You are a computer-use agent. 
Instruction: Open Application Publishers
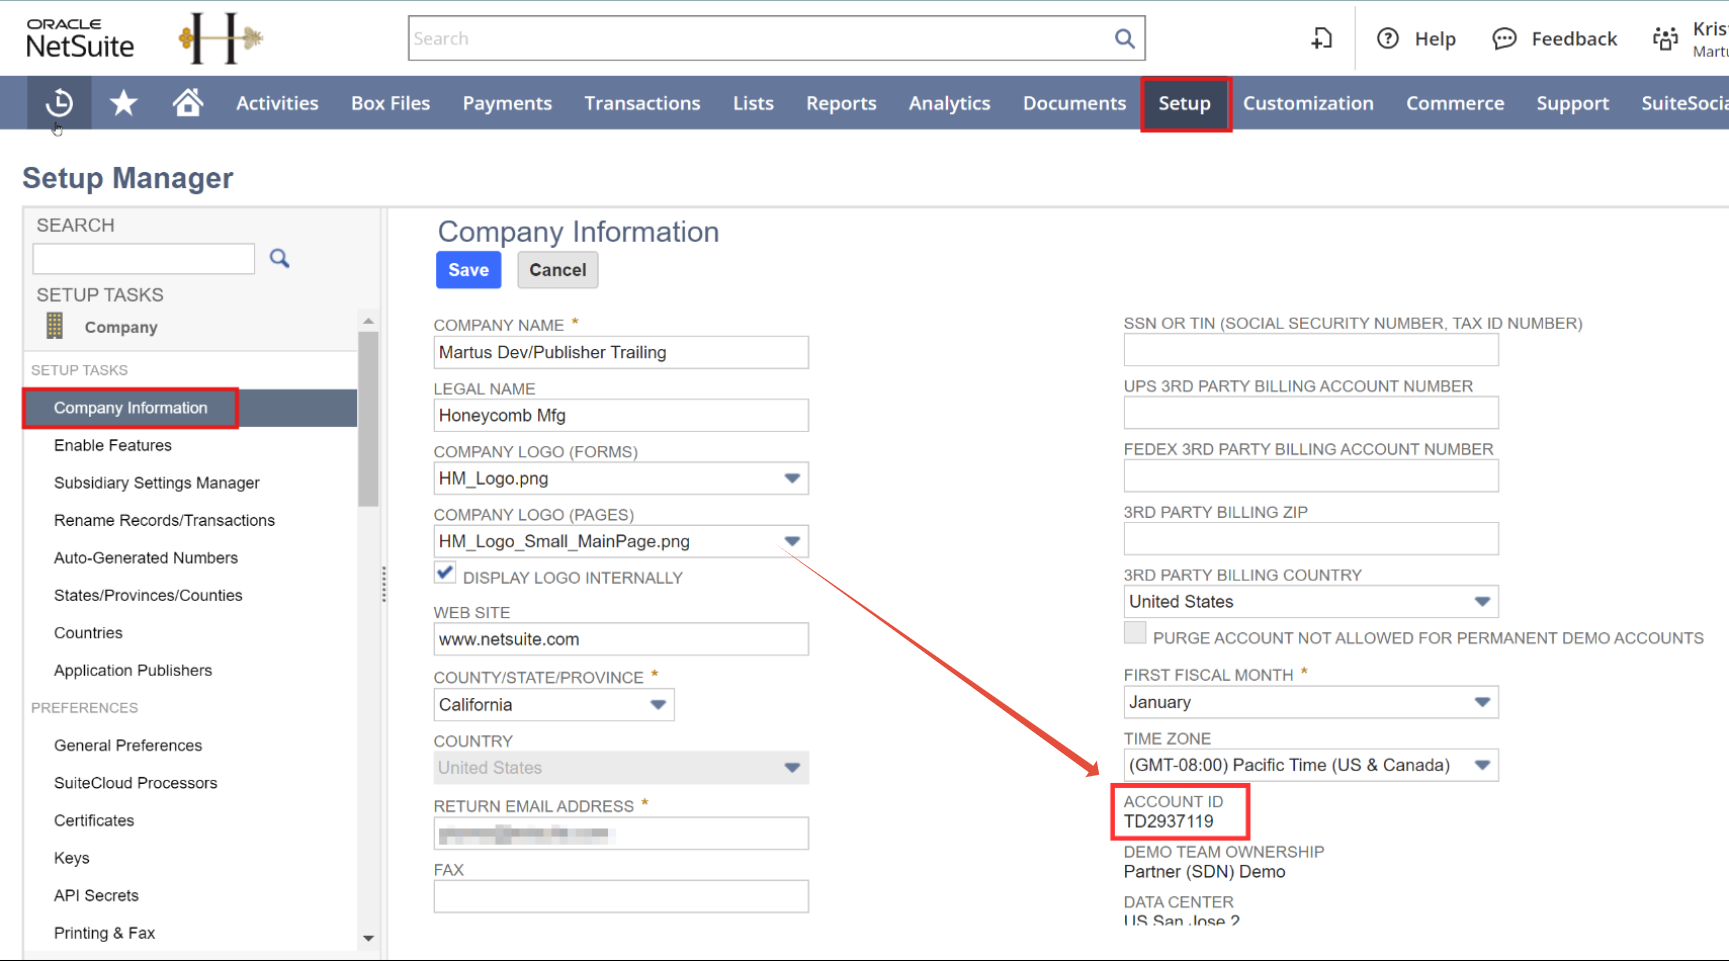tap(133, 670)
